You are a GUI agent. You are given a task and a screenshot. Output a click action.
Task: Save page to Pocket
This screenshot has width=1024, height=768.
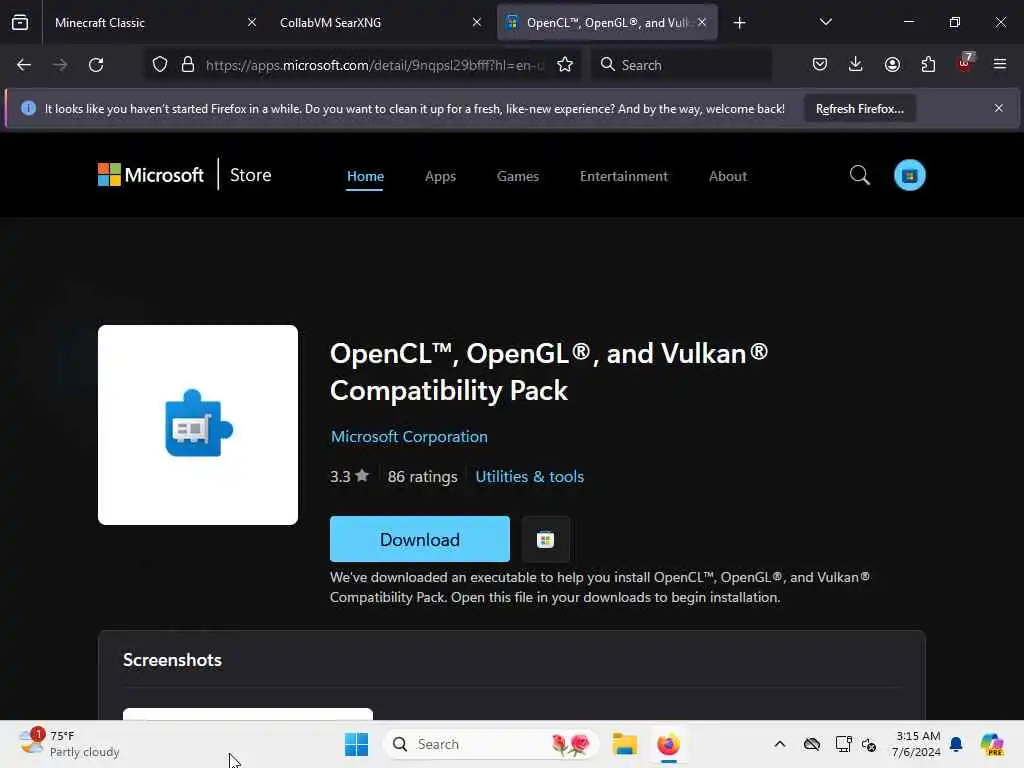click(820, 65)
